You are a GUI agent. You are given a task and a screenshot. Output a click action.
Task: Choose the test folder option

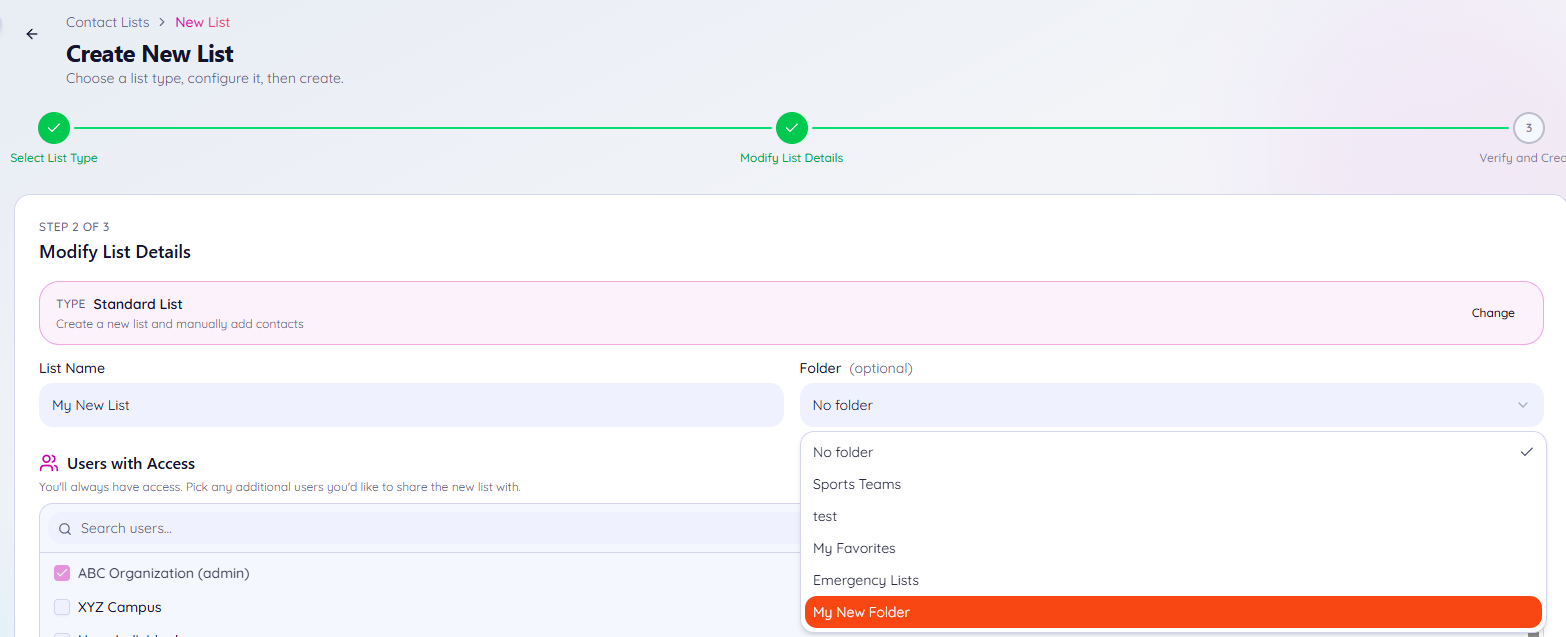(x=1173, y=516)
